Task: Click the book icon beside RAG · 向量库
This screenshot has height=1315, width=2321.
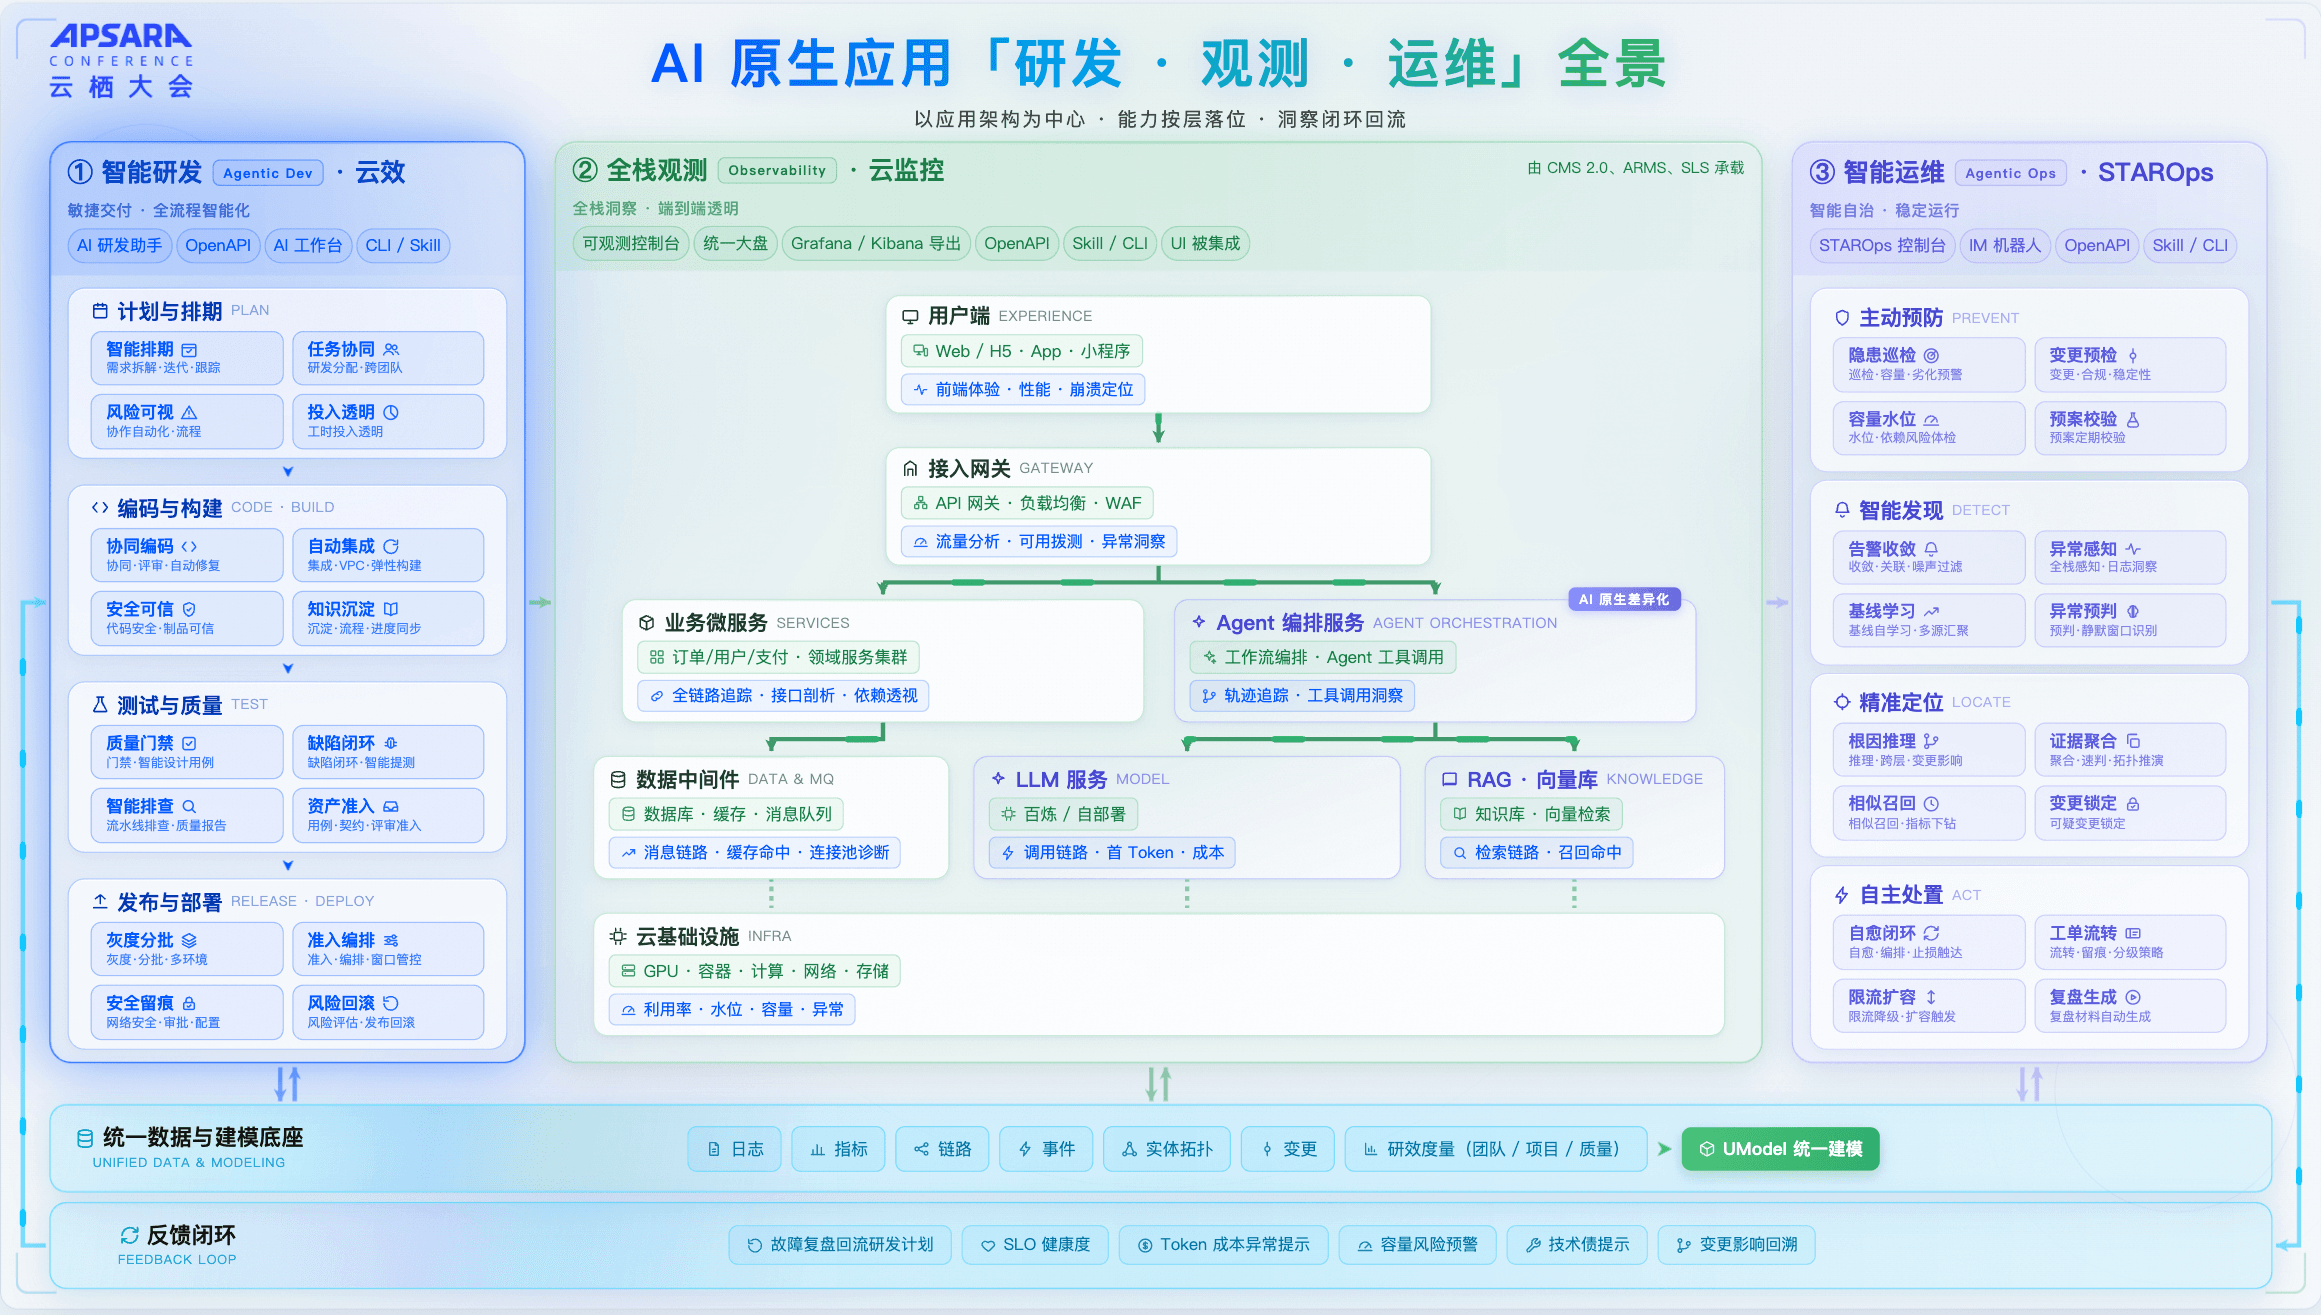Action: tap(1449, 779)
